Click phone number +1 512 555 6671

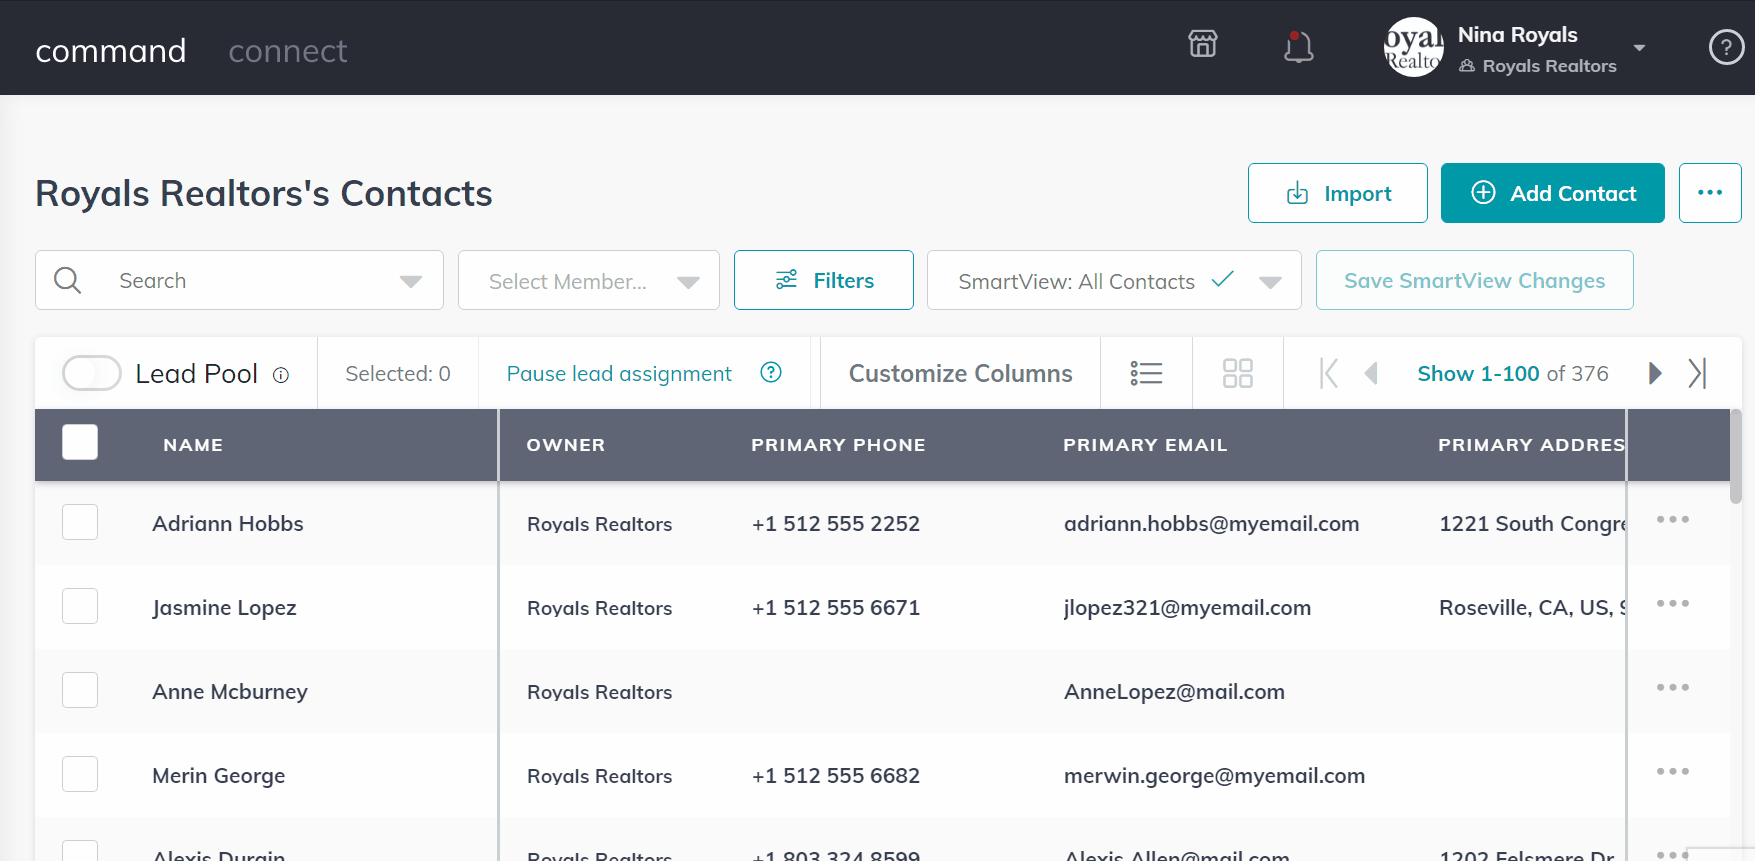[x=836, y=608]
